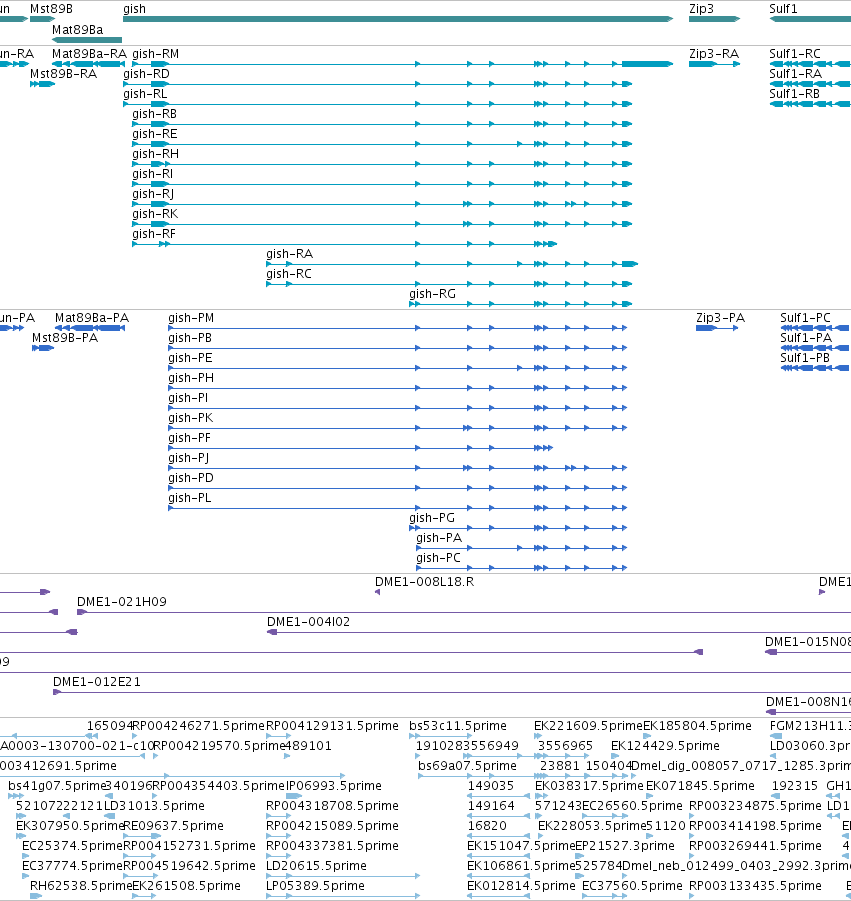Open EST RP004129131.5prime
Viewport: 851px width, 901px height.
point(279,736)
